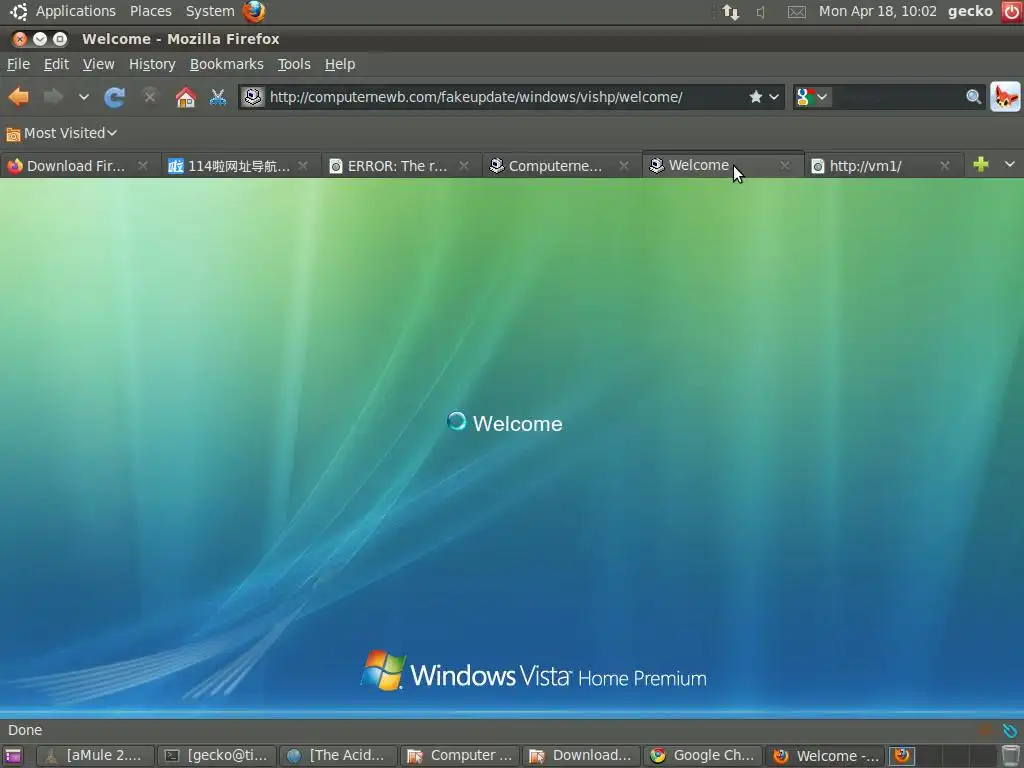This screenshot has width=1024, height=768.
Task: Open the File menu
Action: [18, 64]
